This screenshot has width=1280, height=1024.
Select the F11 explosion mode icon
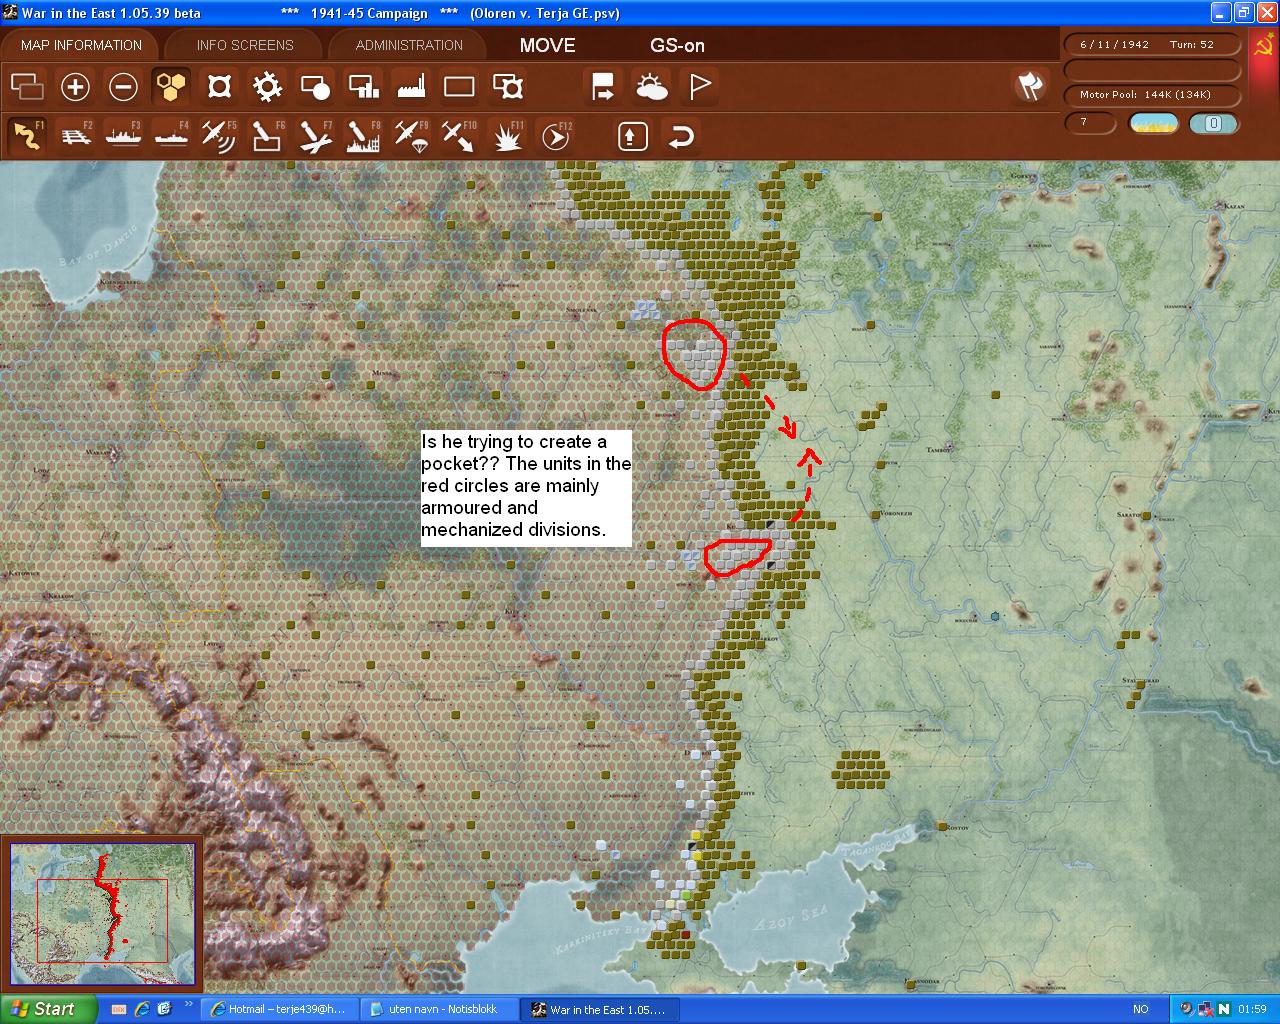coord(508,136)
